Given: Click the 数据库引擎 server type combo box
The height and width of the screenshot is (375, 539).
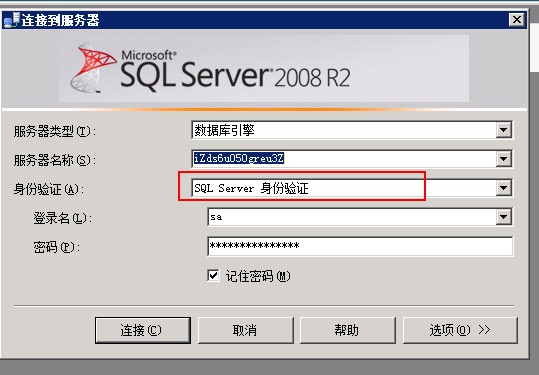Looking at the screenshot, I should coord(352,130).
